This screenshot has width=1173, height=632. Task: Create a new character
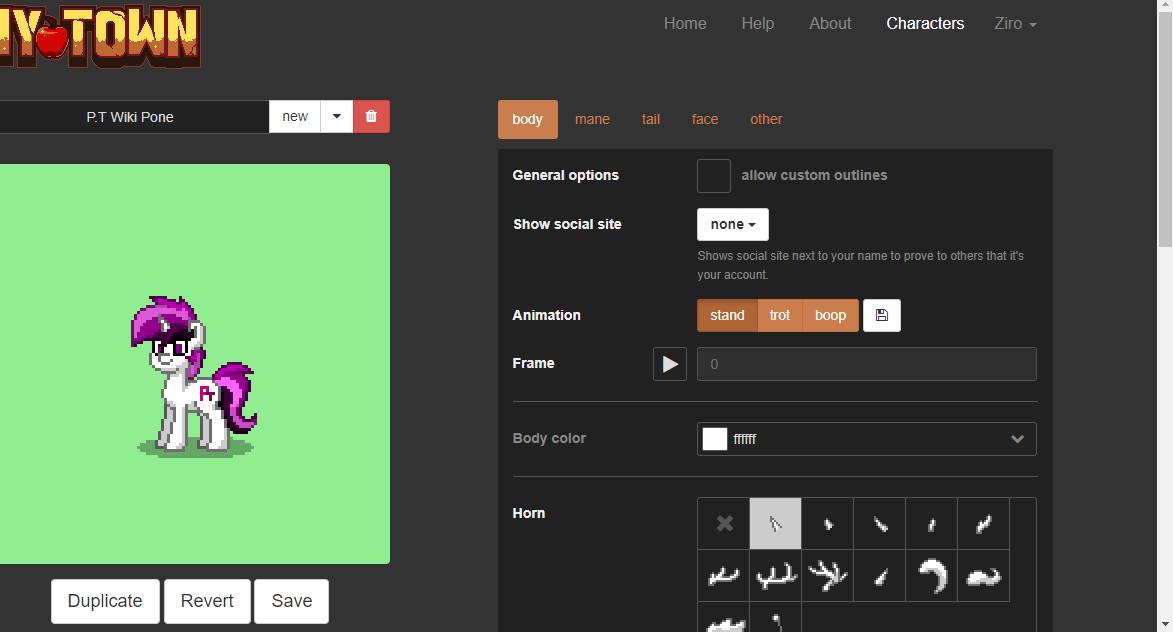[x=295, y=117]
